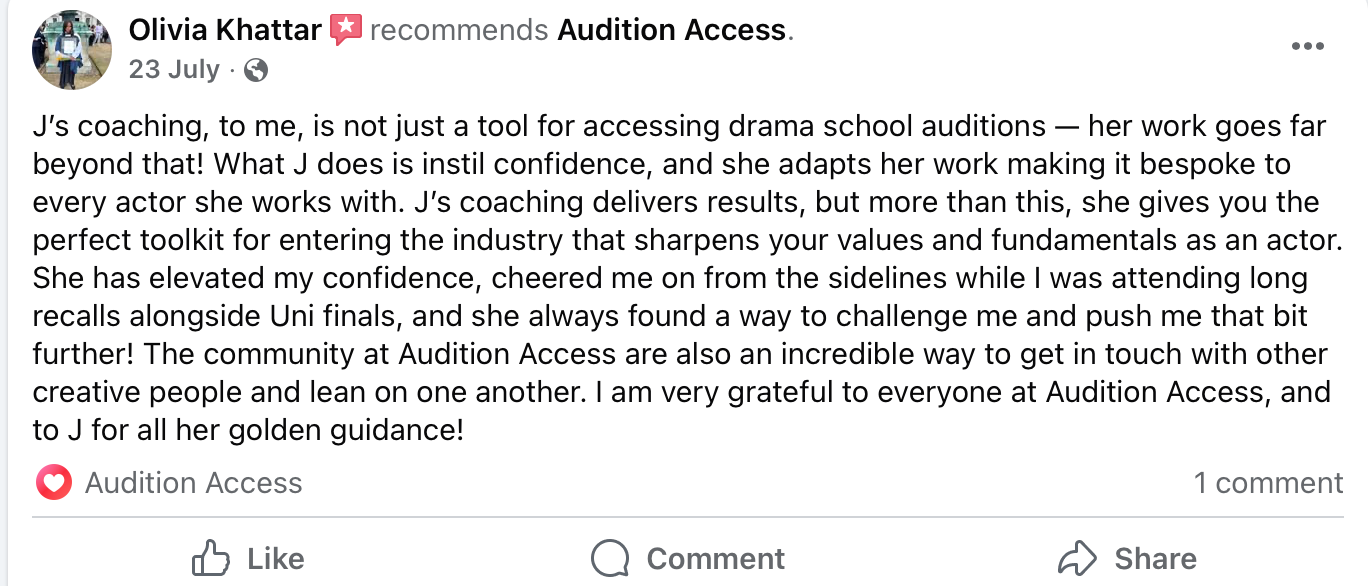Click the speech bubble Comment icon
This screenshot has width=1368, height=586.
click(x=610, y=558)
